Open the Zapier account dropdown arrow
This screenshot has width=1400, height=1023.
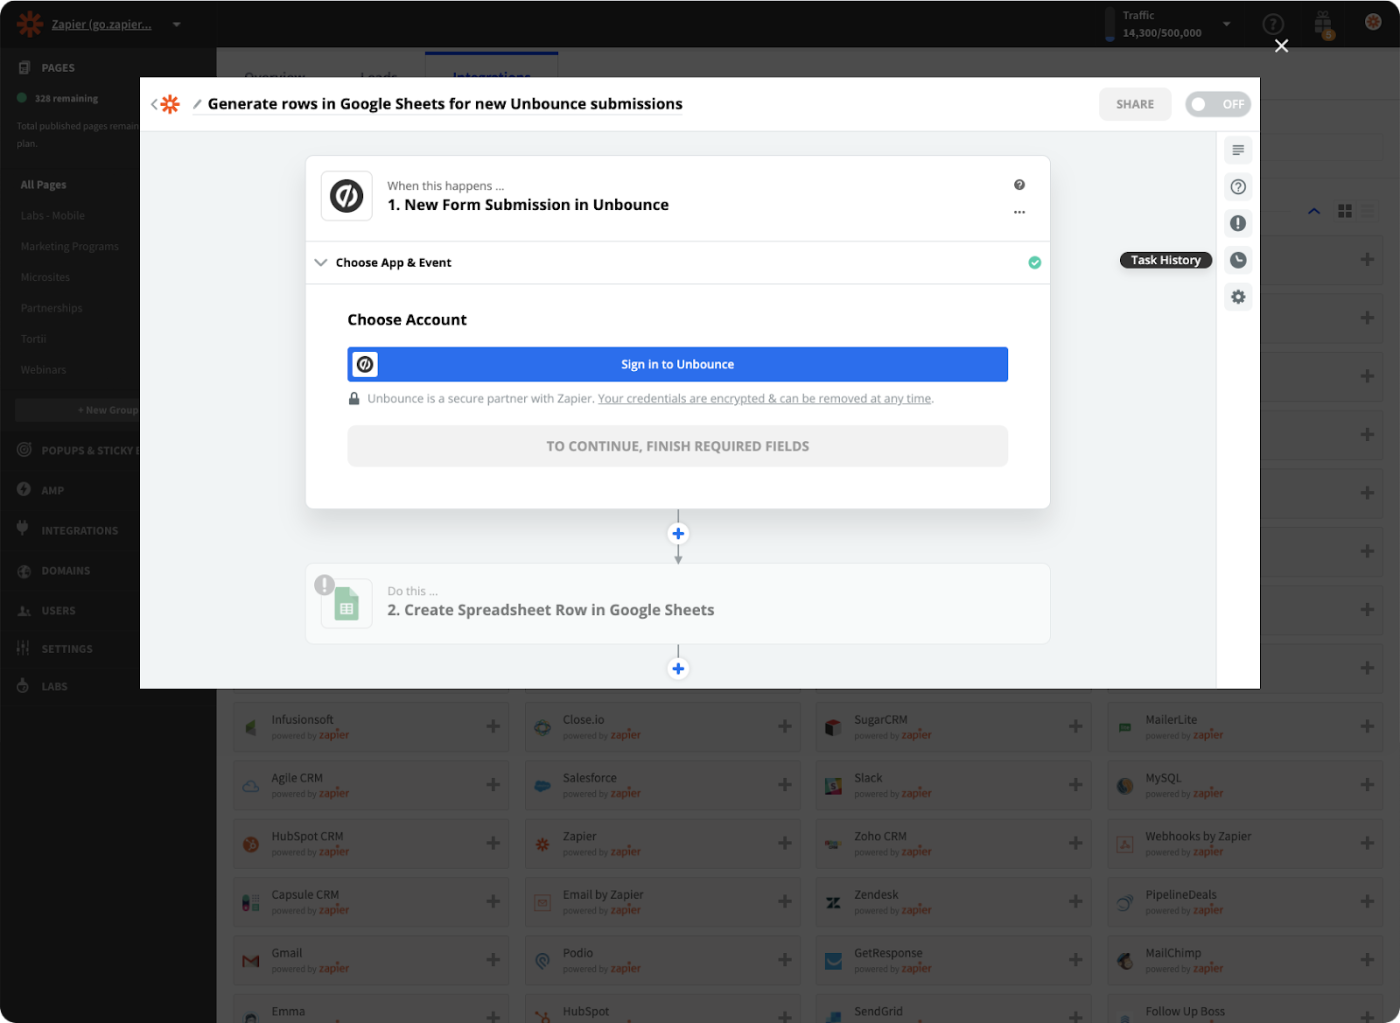(176, 24)
